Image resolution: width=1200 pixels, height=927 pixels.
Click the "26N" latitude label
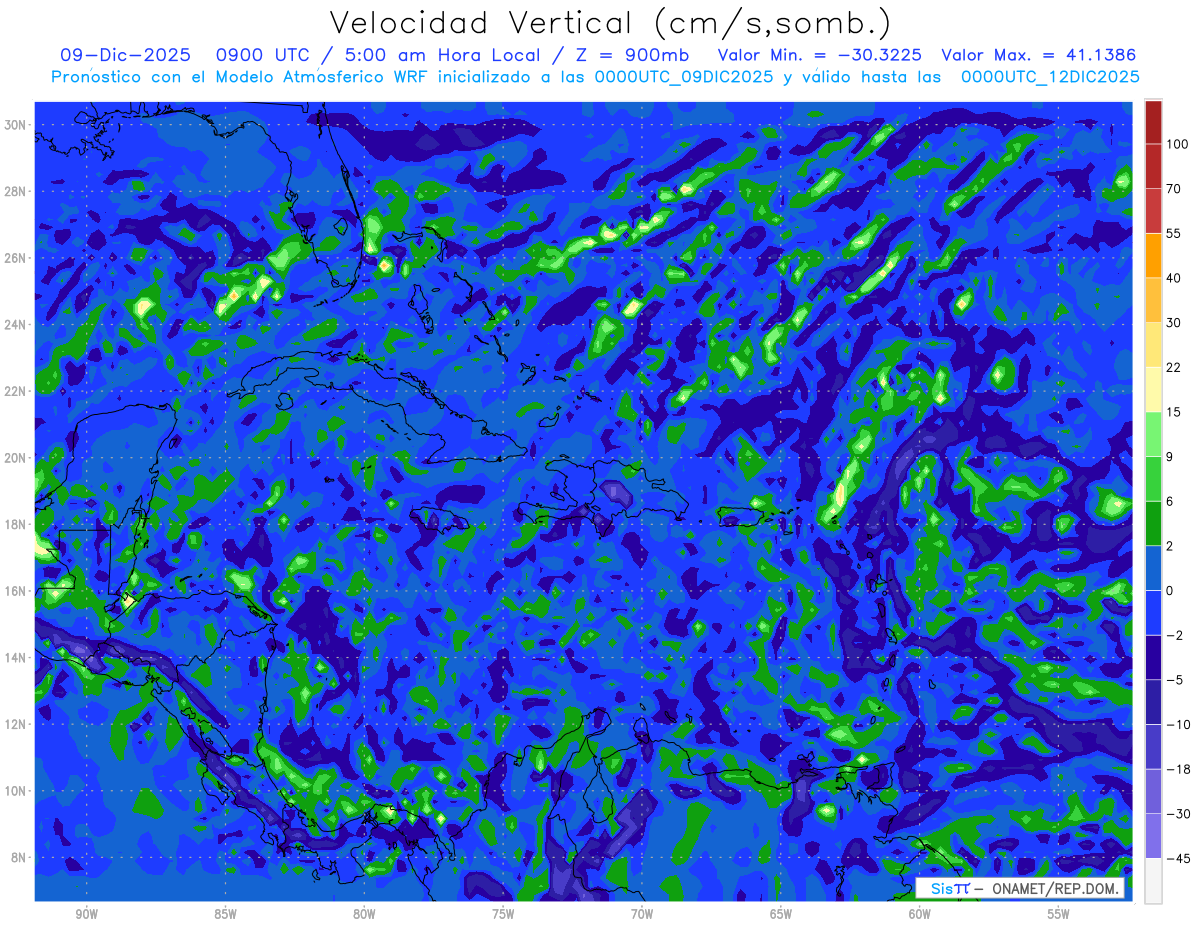pos(16,258)
